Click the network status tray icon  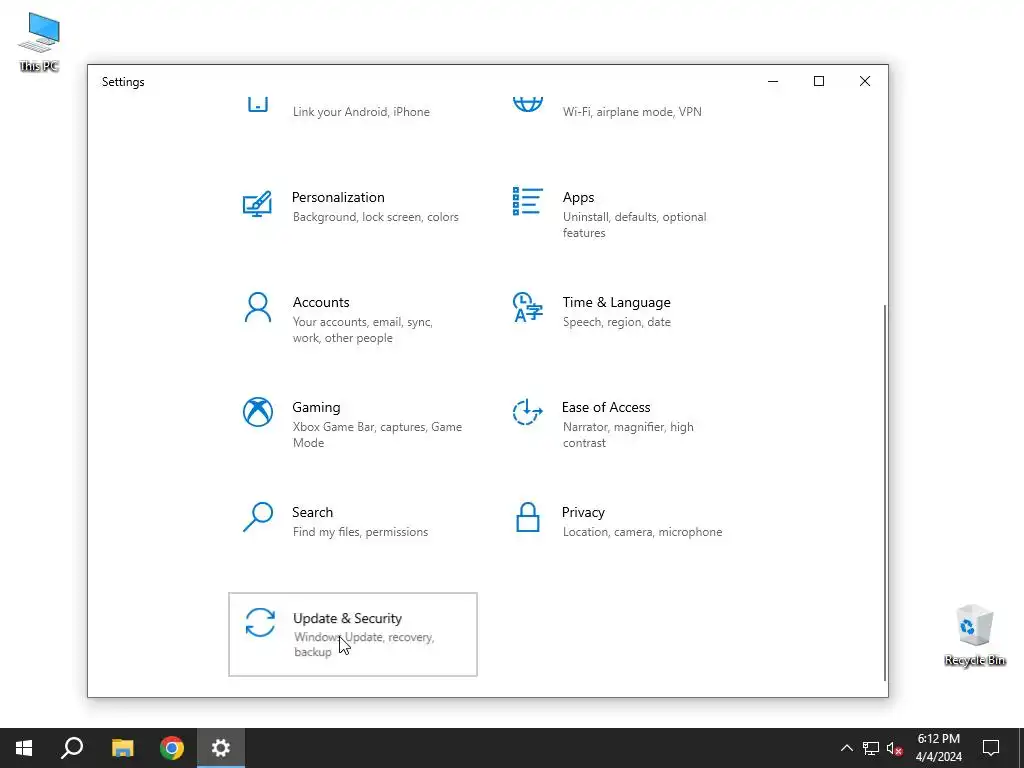[871, 748]
